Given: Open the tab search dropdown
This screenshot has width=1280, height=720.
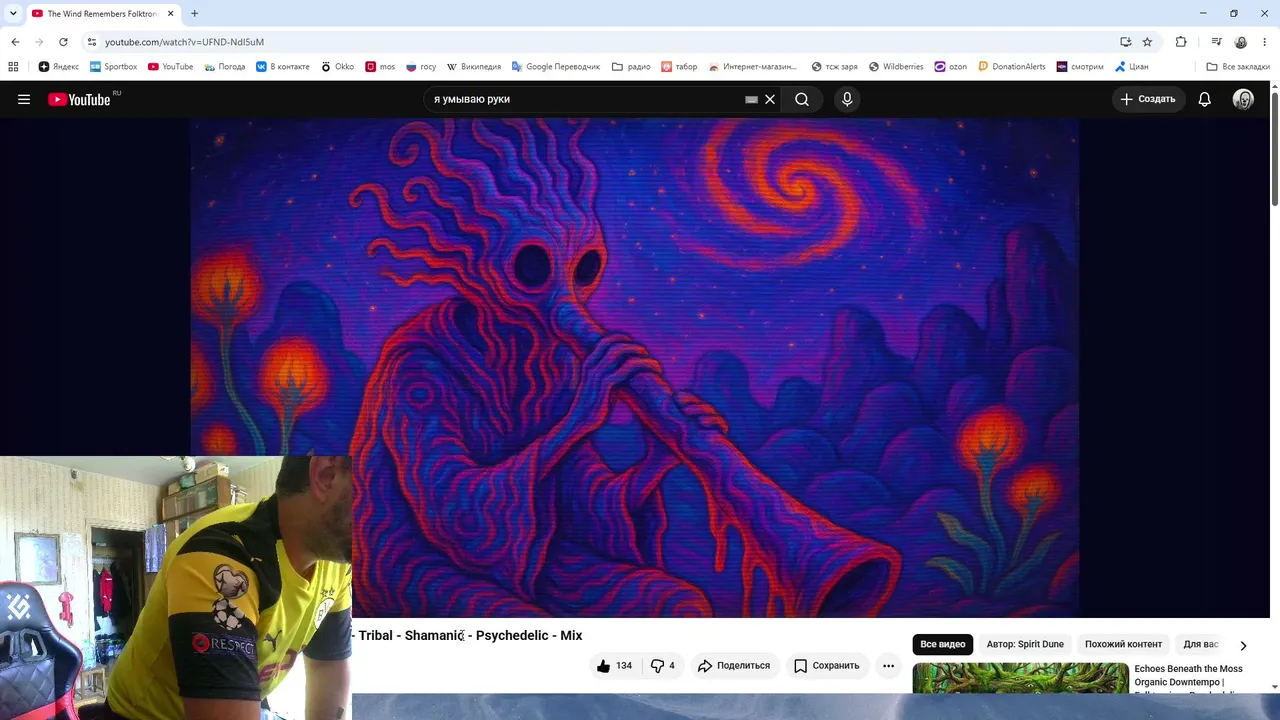Looking at the screenshot, I should coord(13,14).
